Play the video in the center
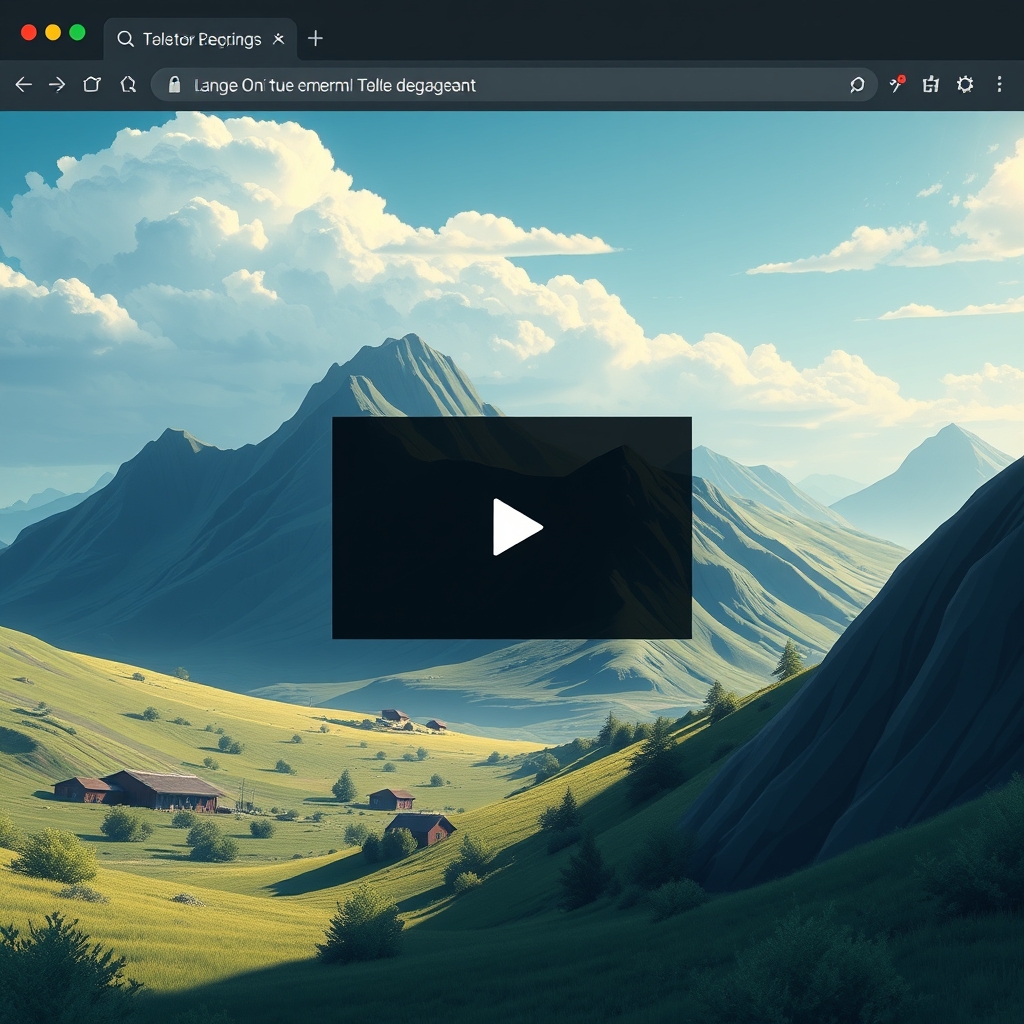1024x1024 pixels. (517, 527)
